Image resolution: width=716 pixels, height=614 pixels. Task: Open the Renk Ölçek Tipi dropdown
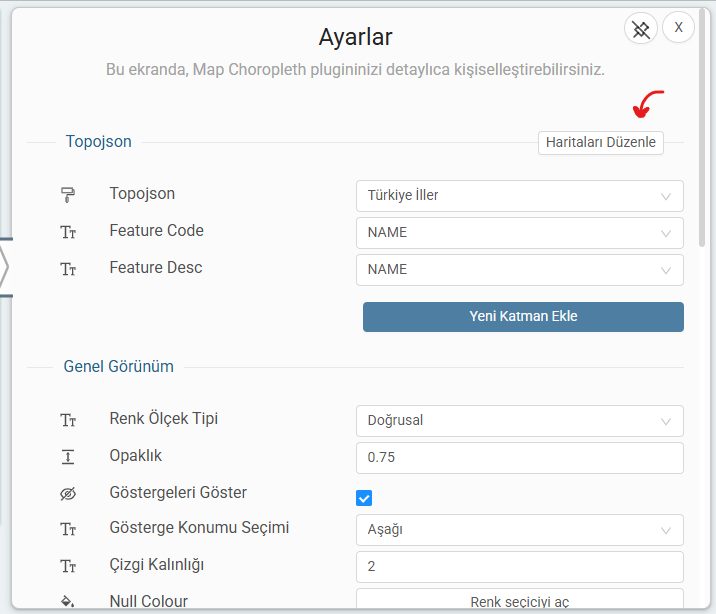[519, 421]
